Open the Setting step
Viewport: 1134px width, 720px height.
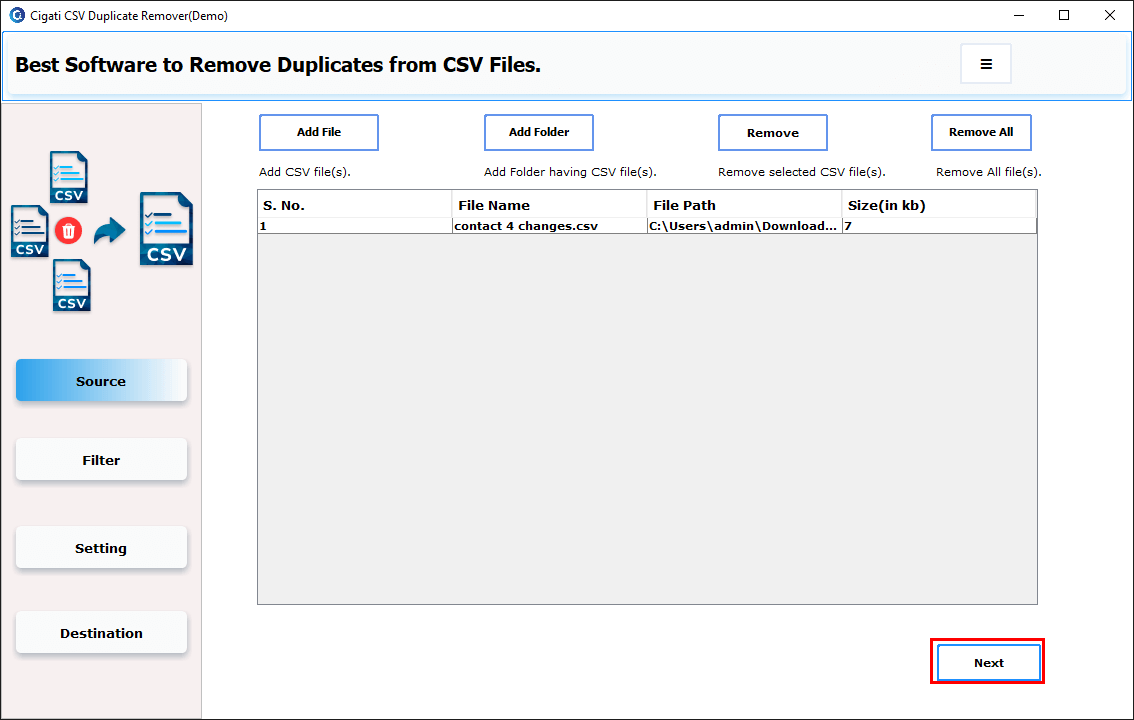tap(101, 548)
